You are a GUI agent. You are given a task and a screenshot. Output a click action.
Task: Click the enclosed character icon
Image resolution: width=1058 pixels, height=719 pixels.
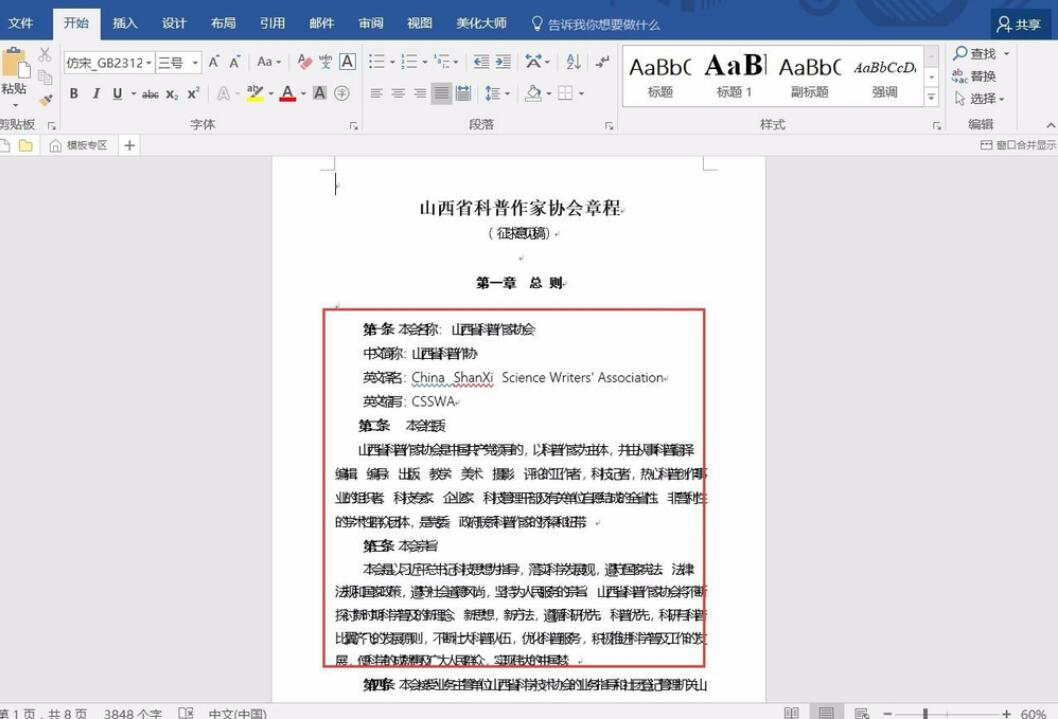tap(342, 93)
